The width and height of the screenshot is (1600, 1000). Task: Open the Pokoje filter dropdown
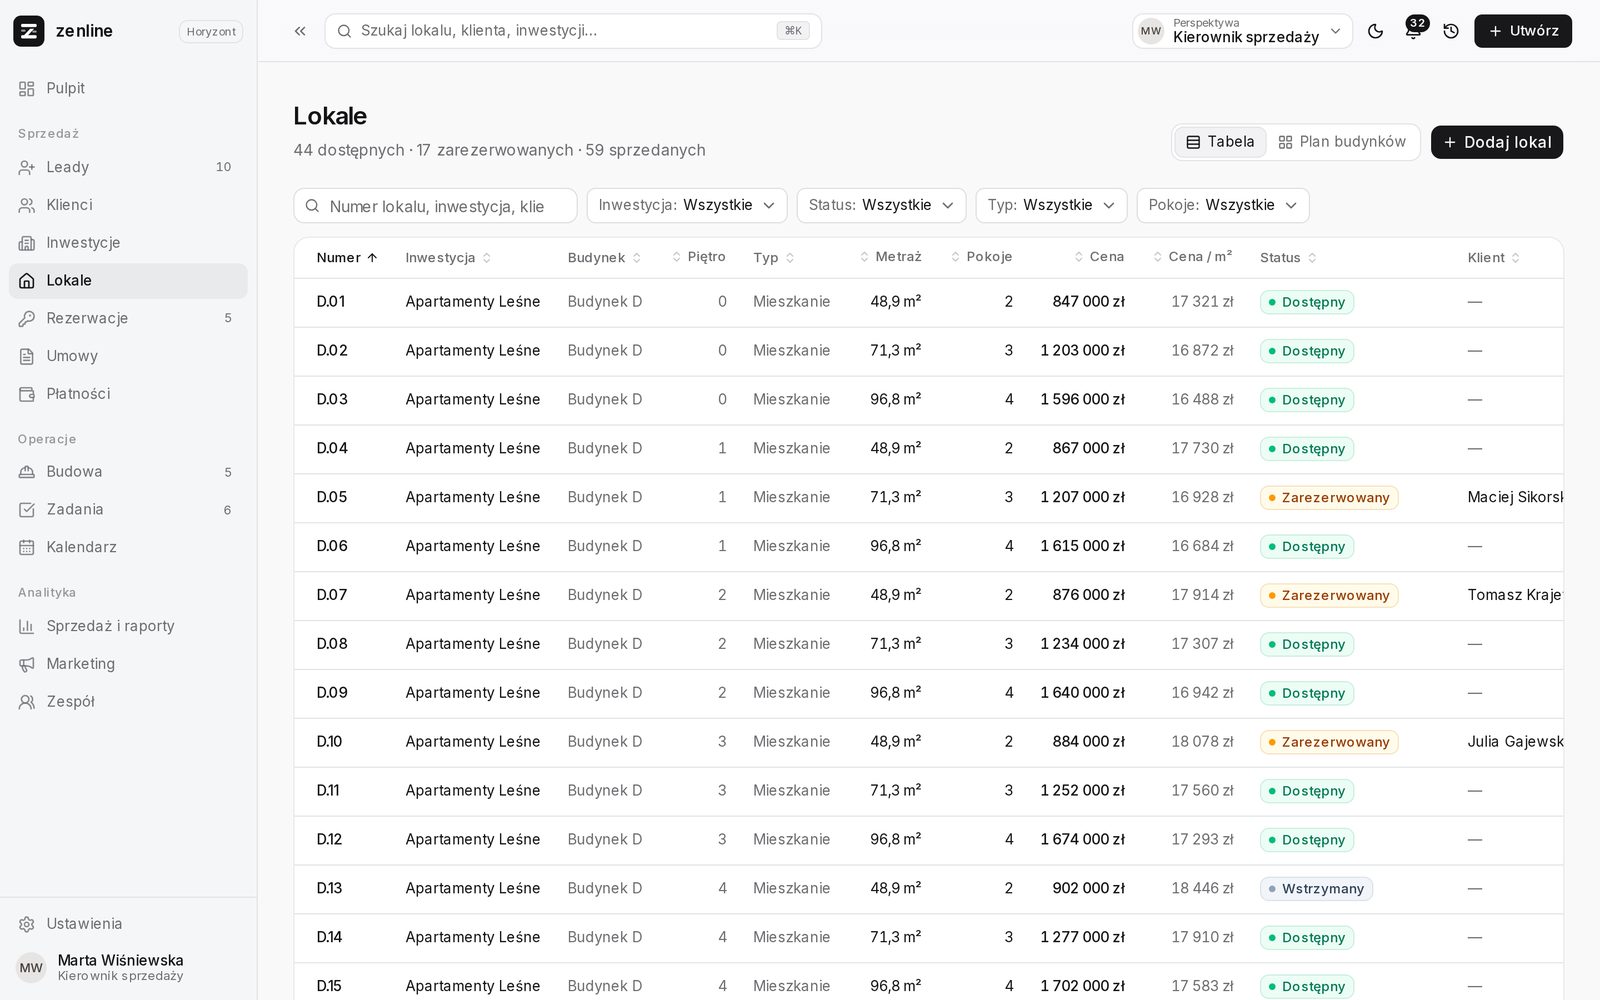pos(1223,205)
